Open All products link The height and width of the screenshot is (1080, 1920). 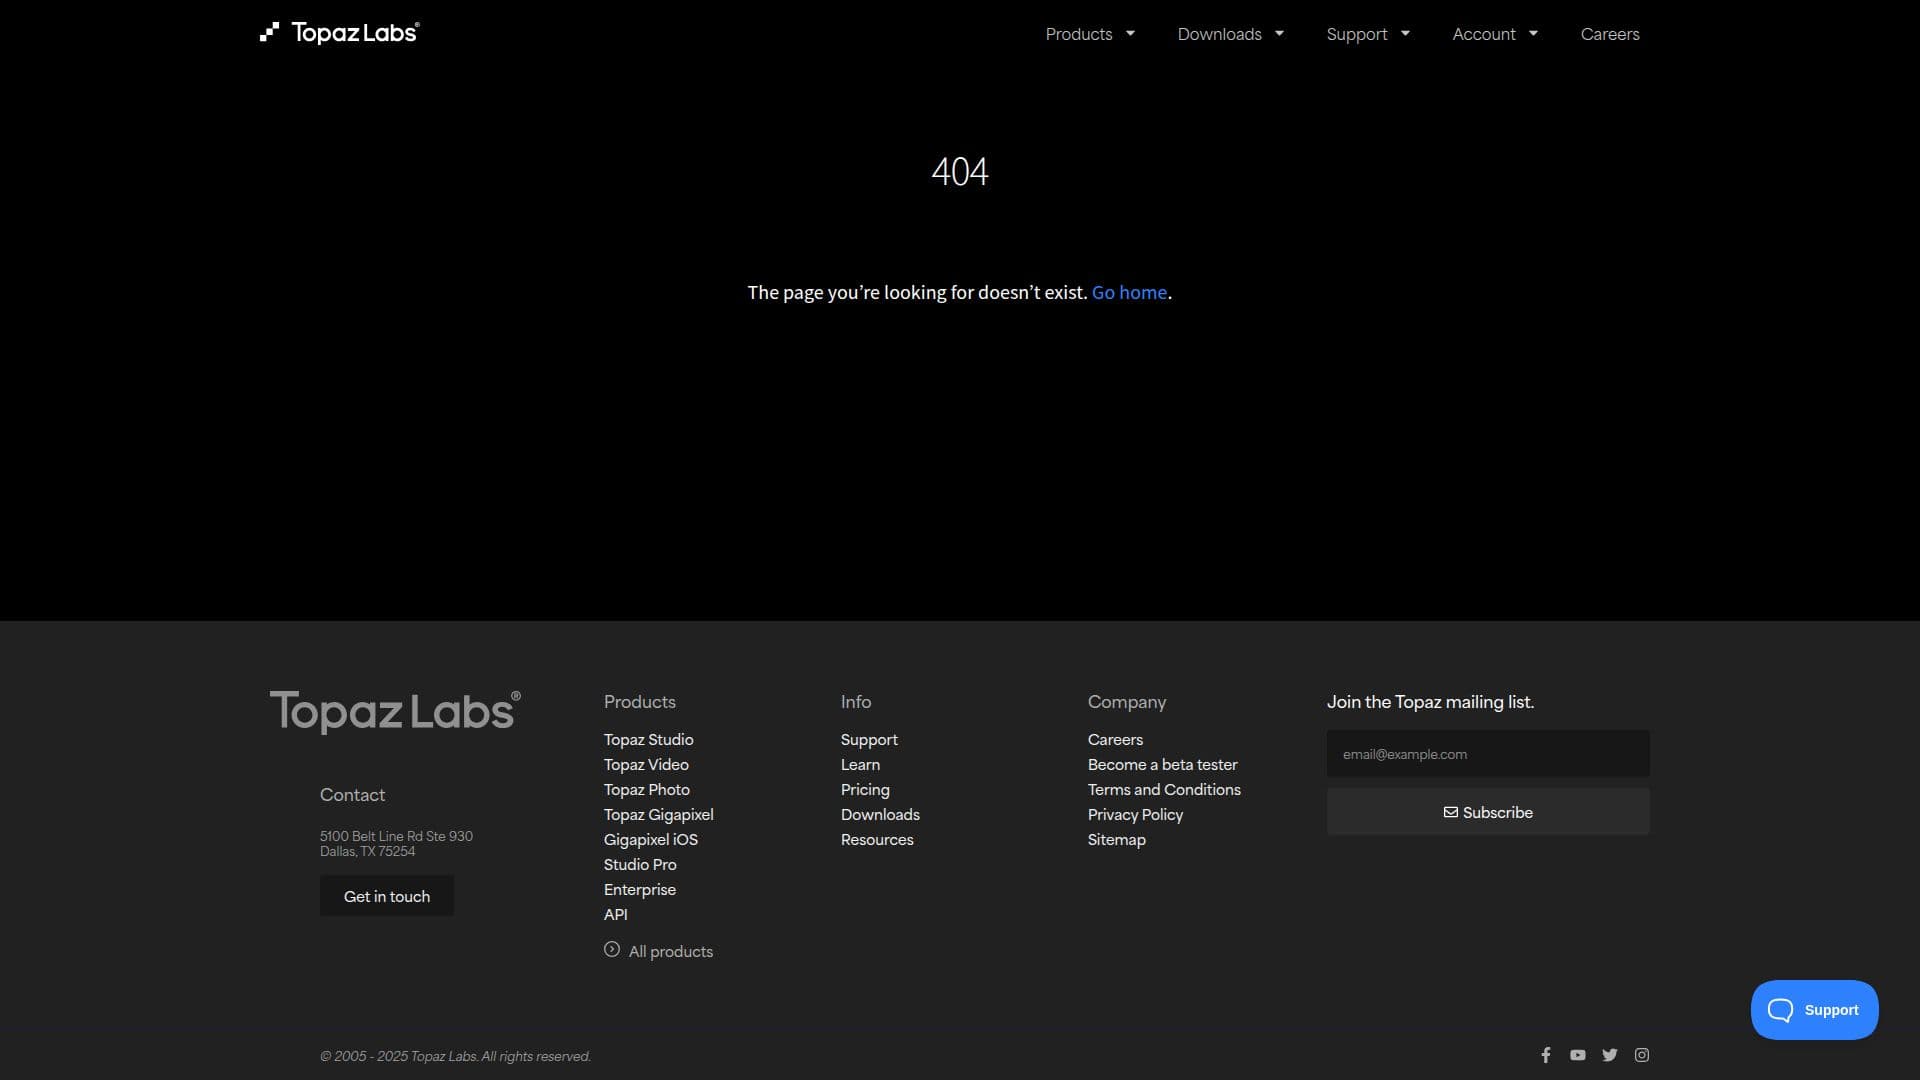[x=671, y=951]
